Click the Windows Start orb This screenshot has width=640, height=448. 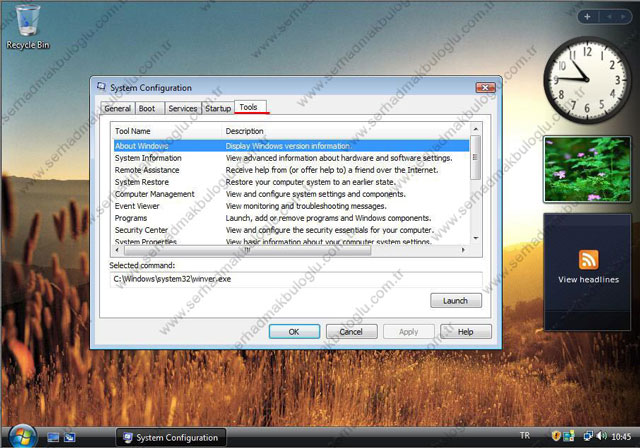point(22,437)
